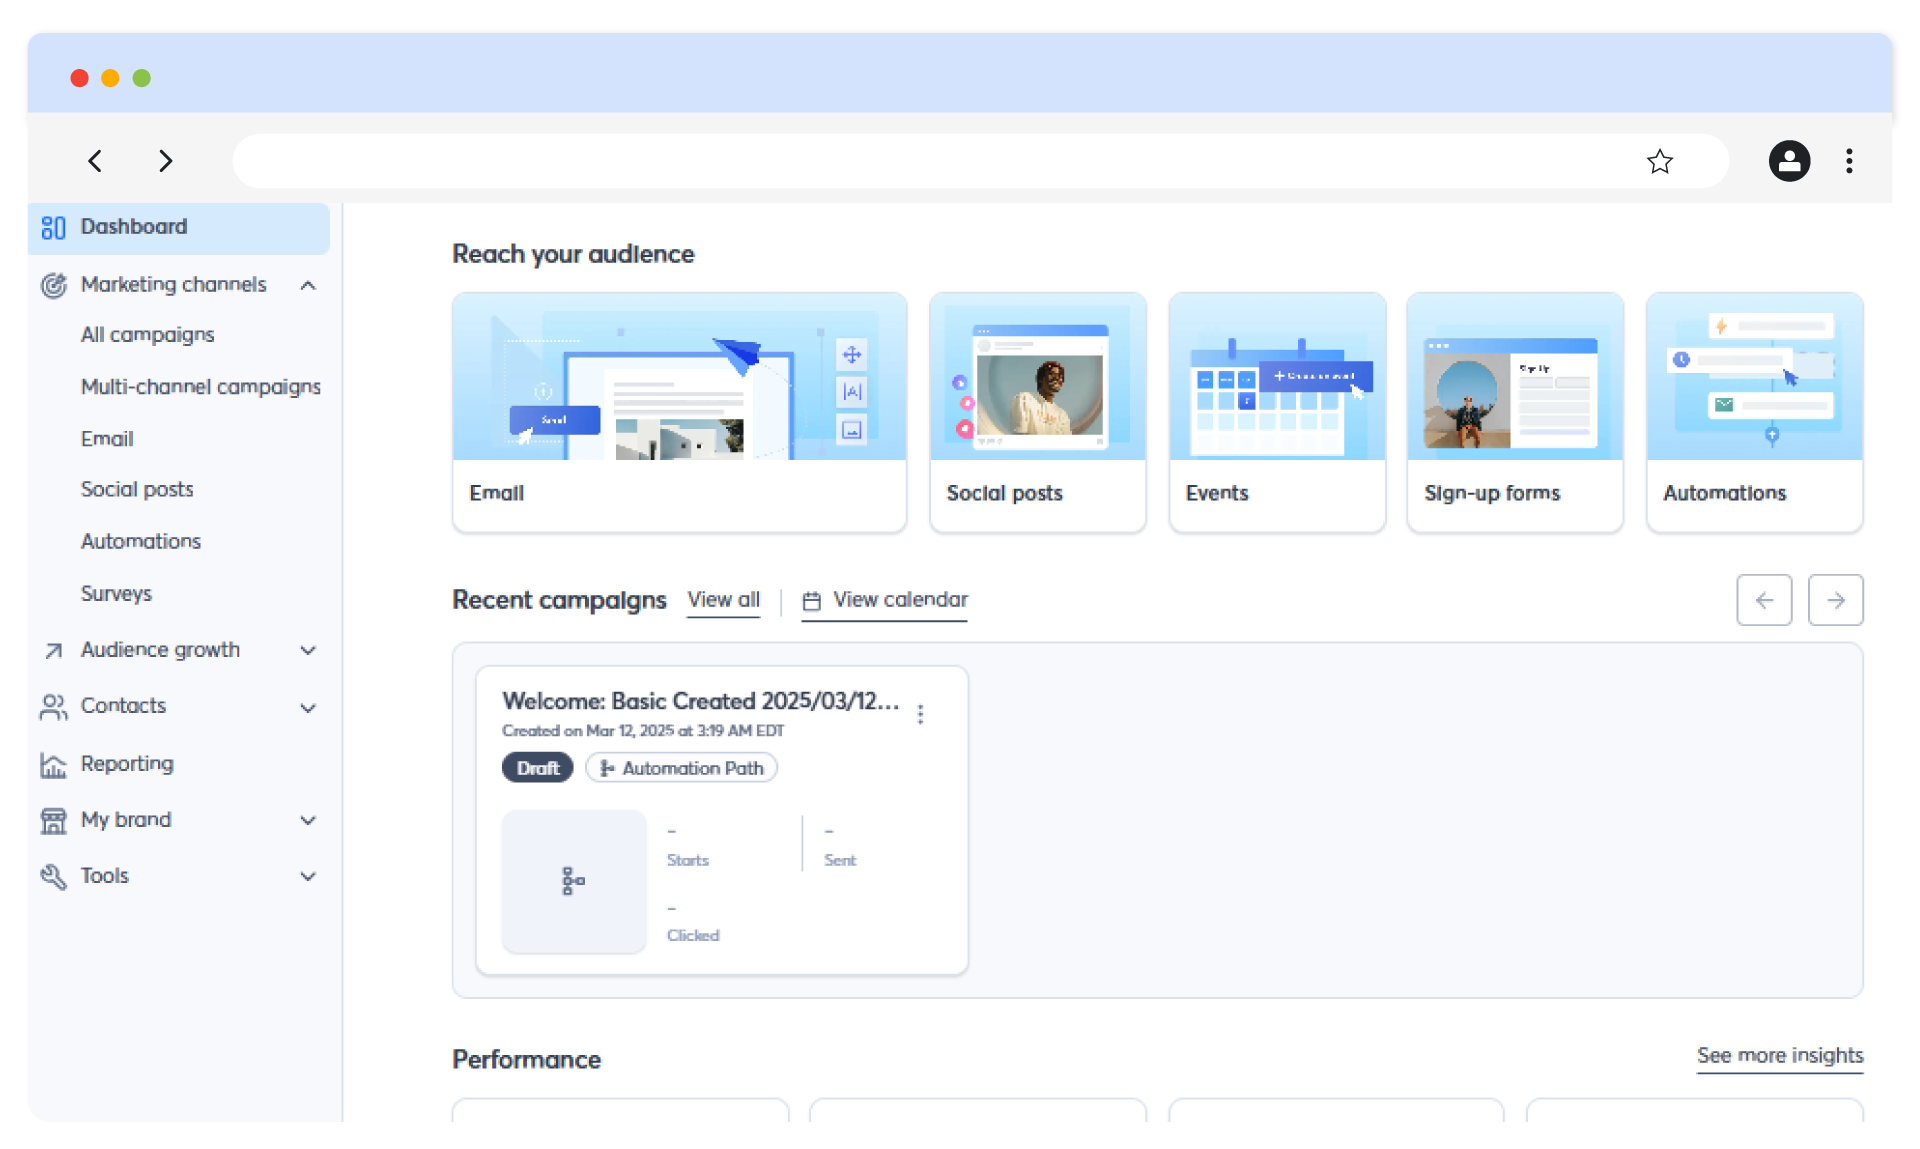Collapse the Marketing channels section
This screenshot has width=1920, height=1149.
(x=308, y=286)
